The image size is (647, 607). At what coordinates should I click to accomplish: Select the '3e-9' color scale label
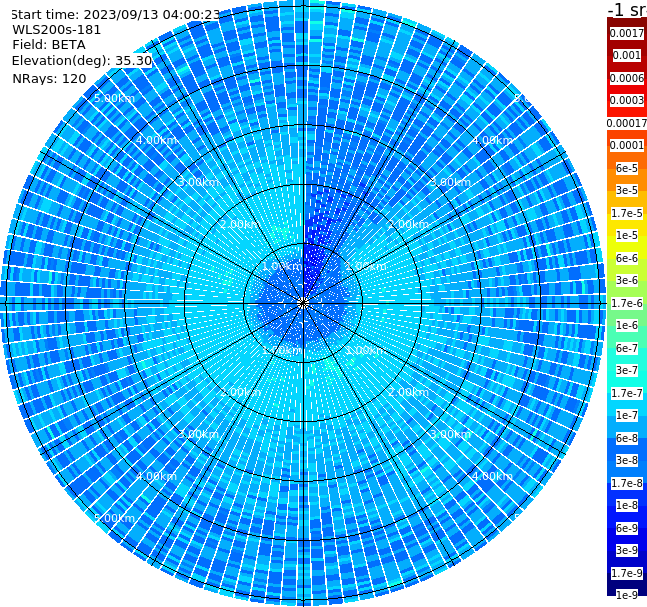(627, 550)
